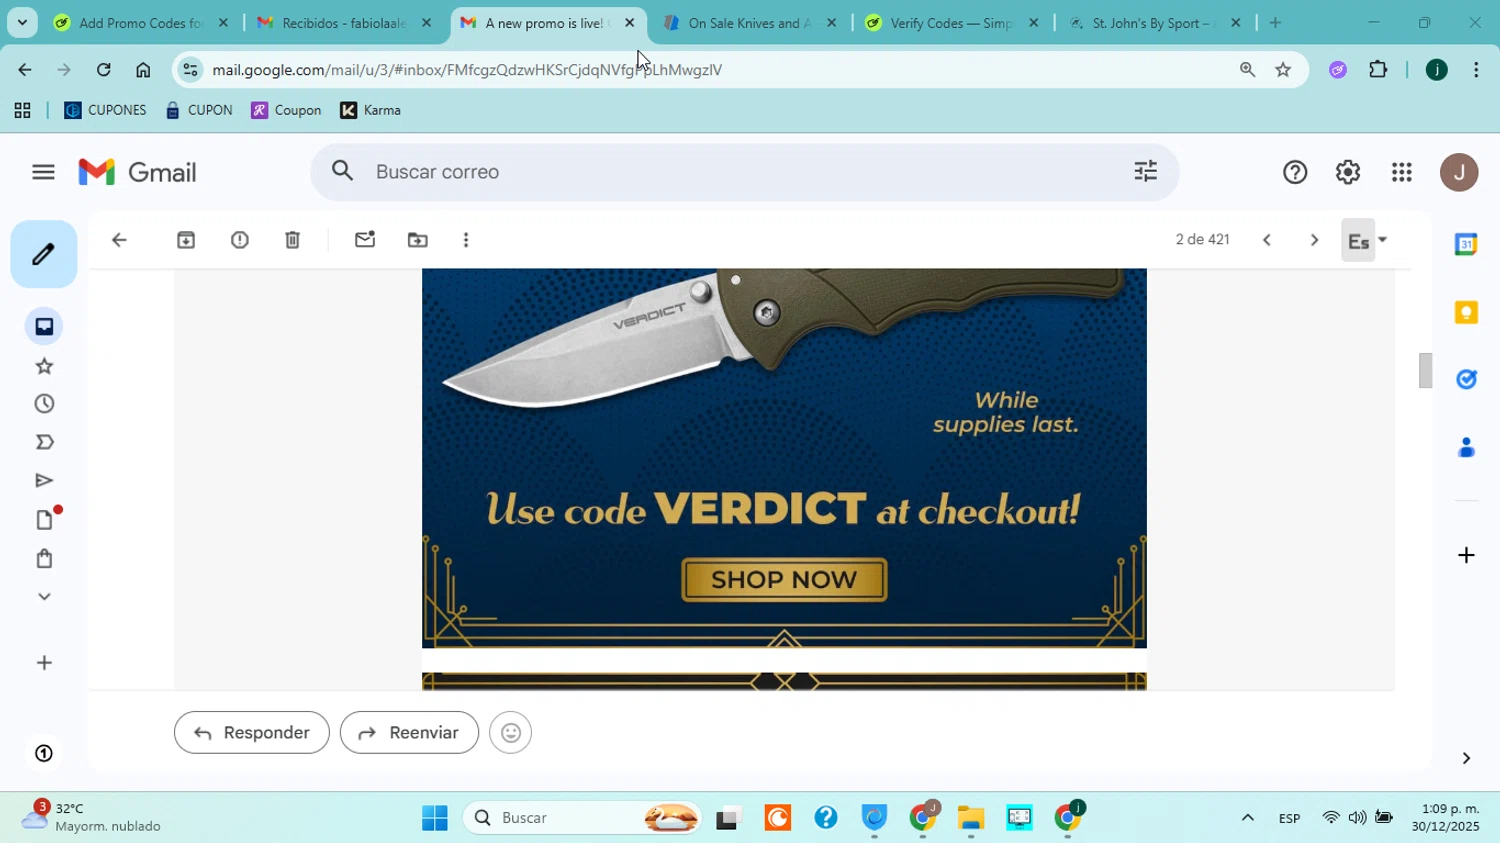Open tab search dropdown arrow
The image size is (1500, 843).
[x=22, y=23]
